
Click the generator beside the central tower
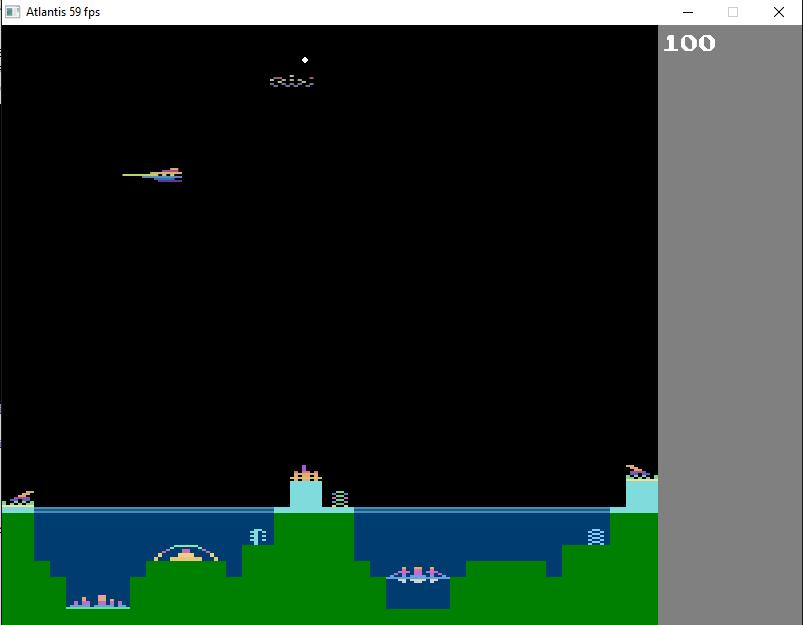pos(340,499)
